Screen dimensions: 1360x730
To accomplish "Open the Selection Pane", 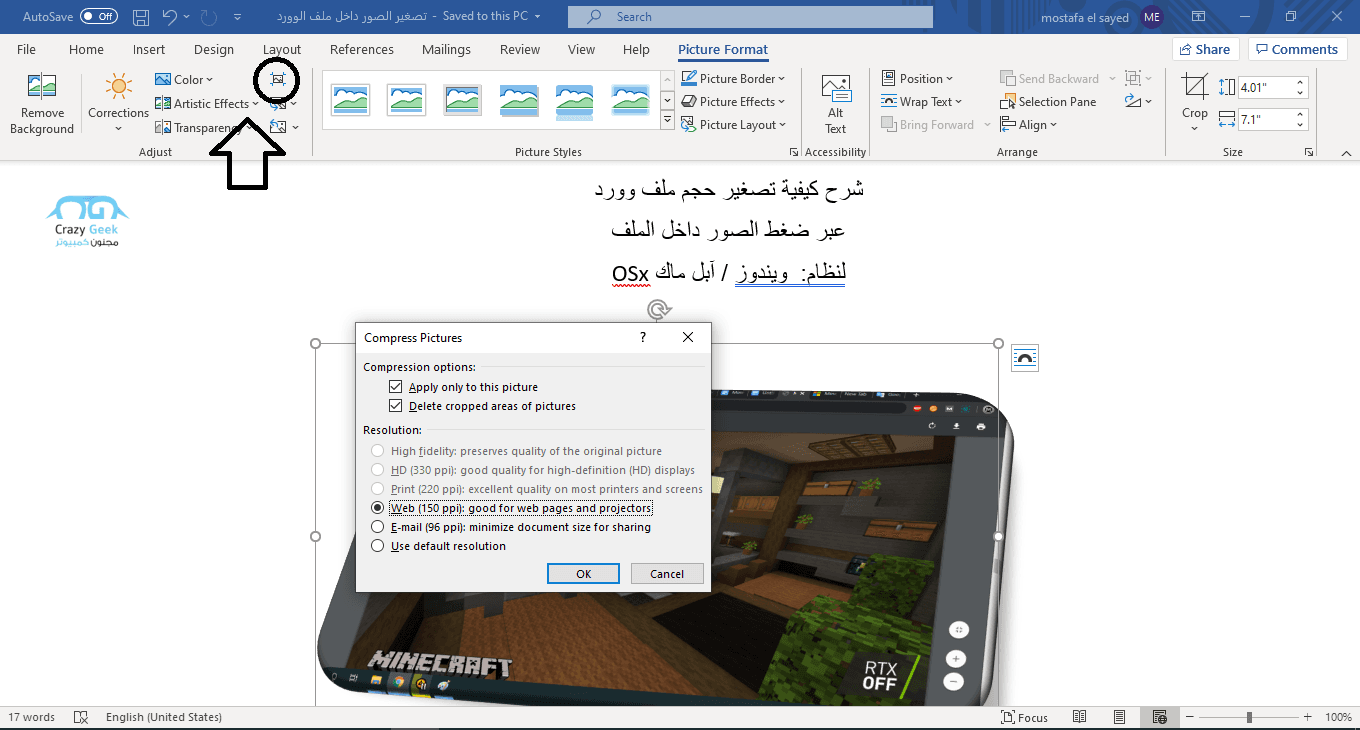I will [1048, 102].
